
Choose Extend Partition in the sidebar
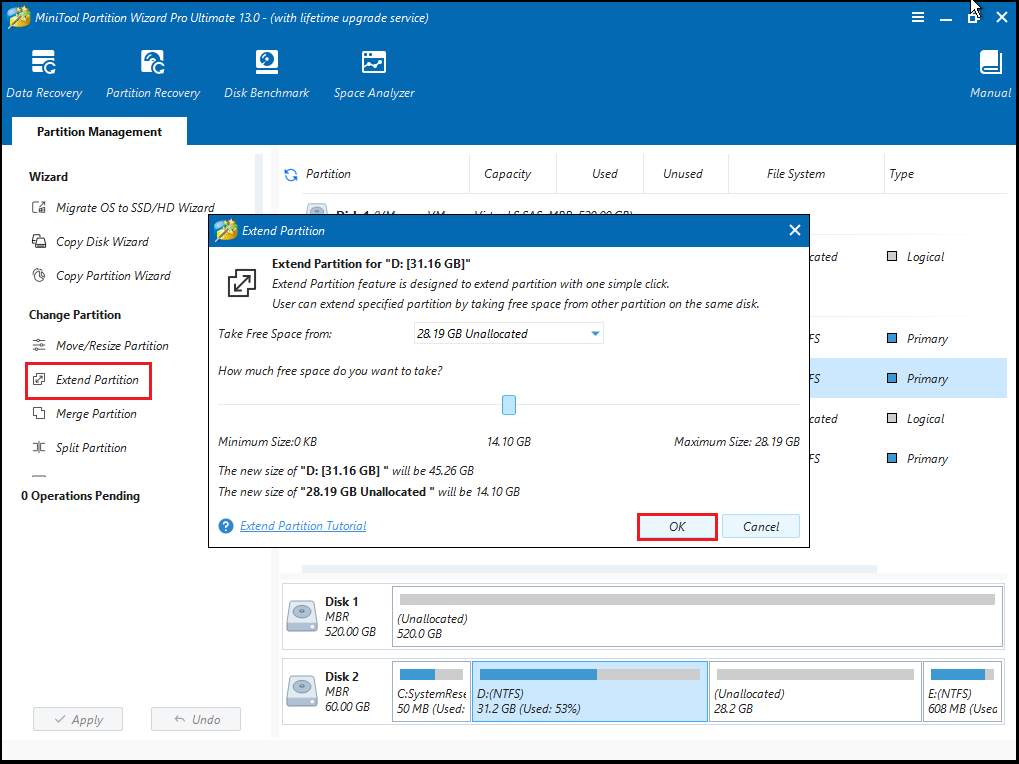[x=97, y=380]
